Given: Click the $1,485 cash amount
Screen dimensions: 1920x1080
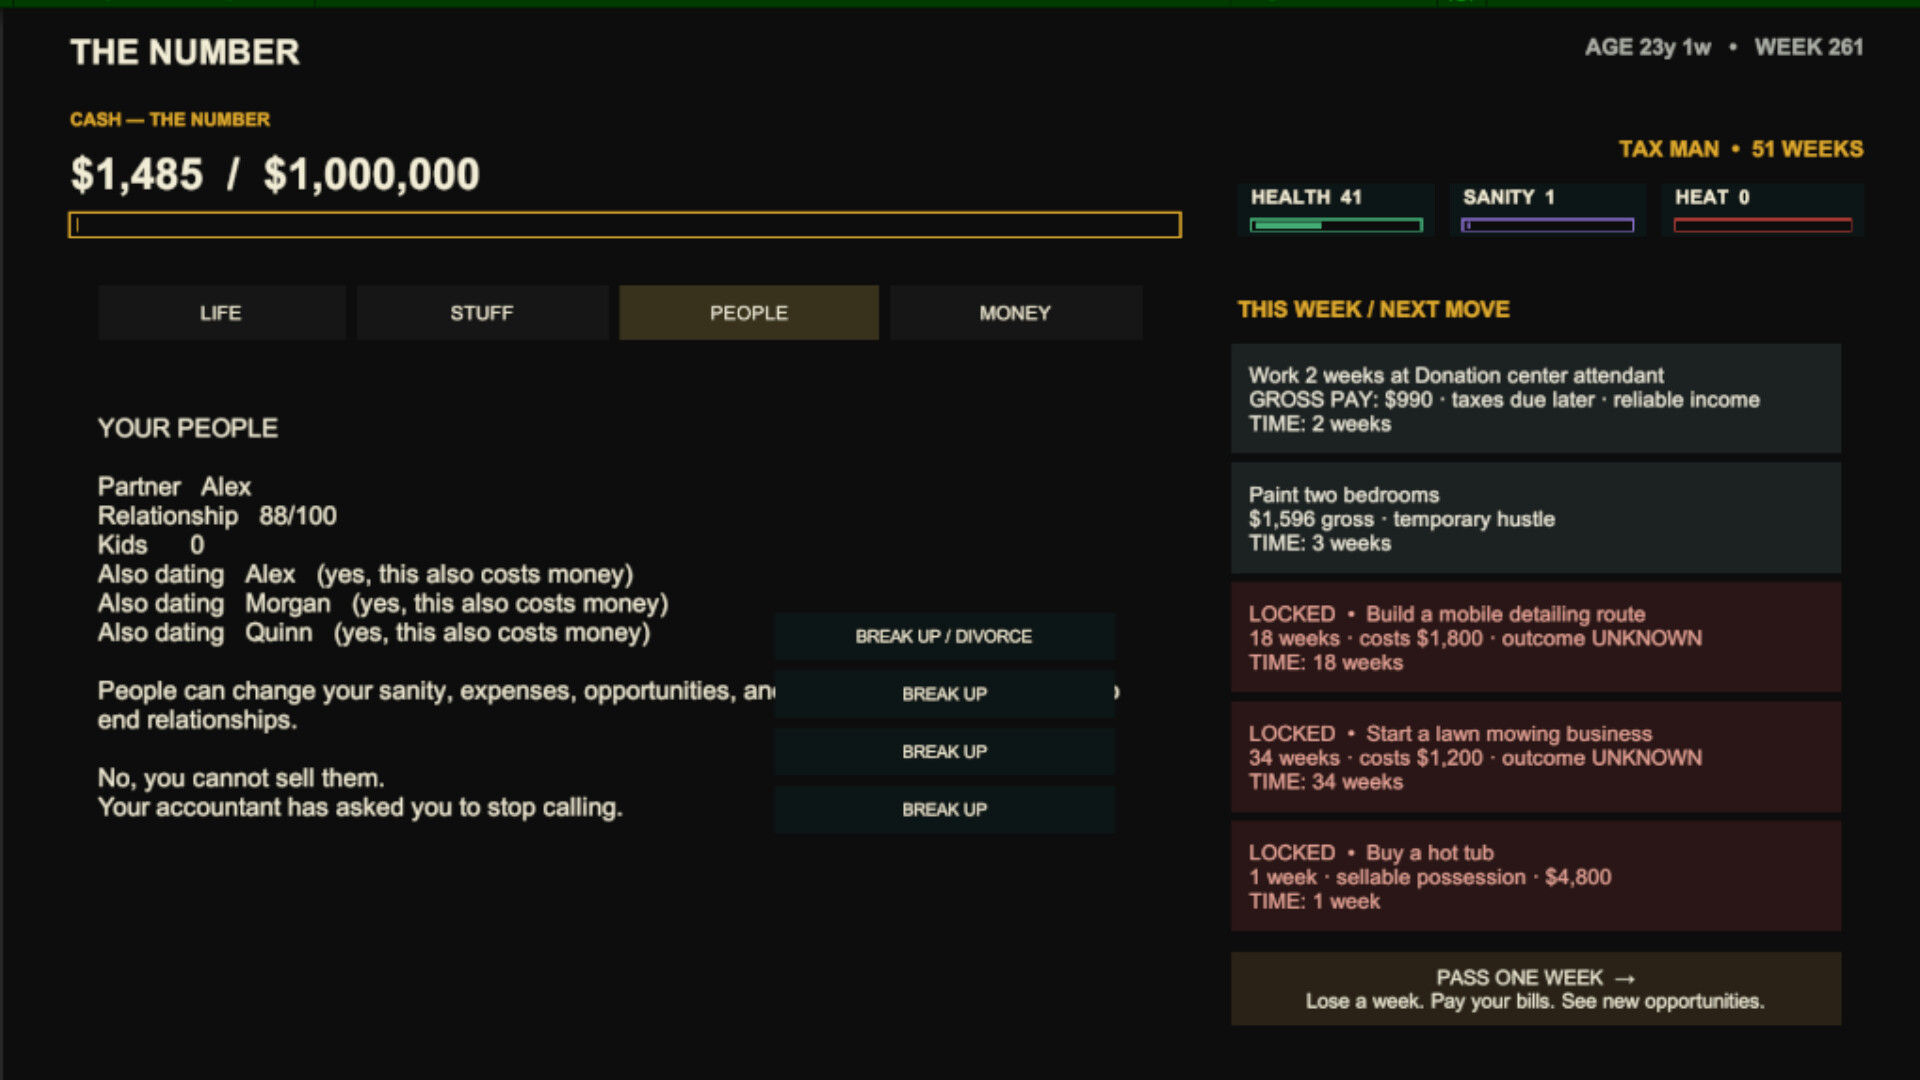Looking at the screenshot, I should (137, 174).
